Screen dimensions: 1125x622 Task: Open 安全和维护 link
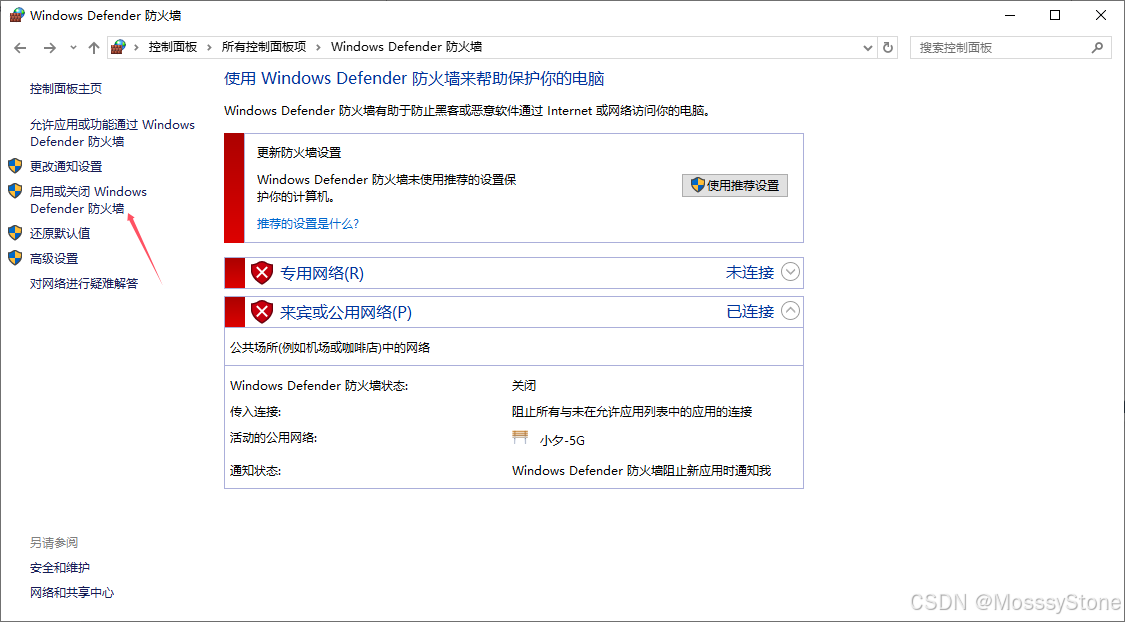[x=60, y=567]
